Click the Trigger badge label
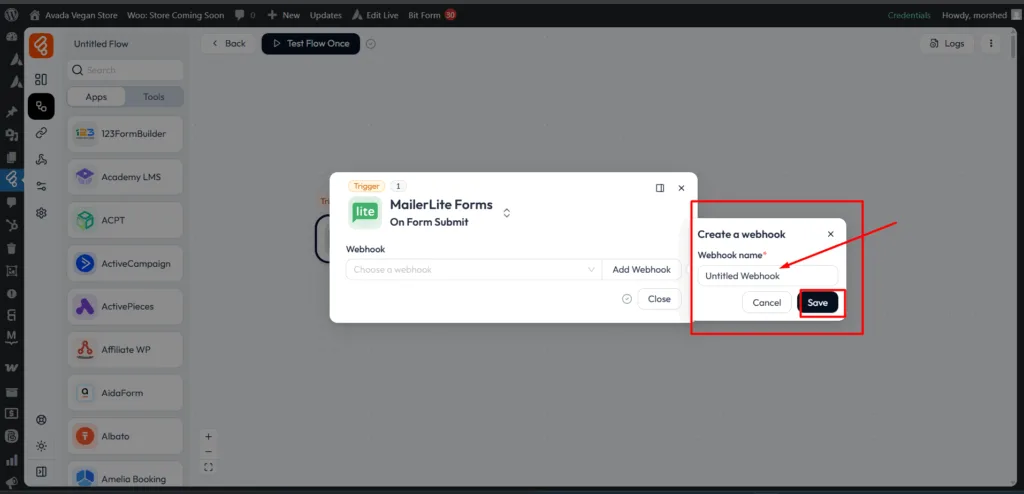Viewport: 1024px width, 494px height. pyautogui.click(x=367, y=186)
